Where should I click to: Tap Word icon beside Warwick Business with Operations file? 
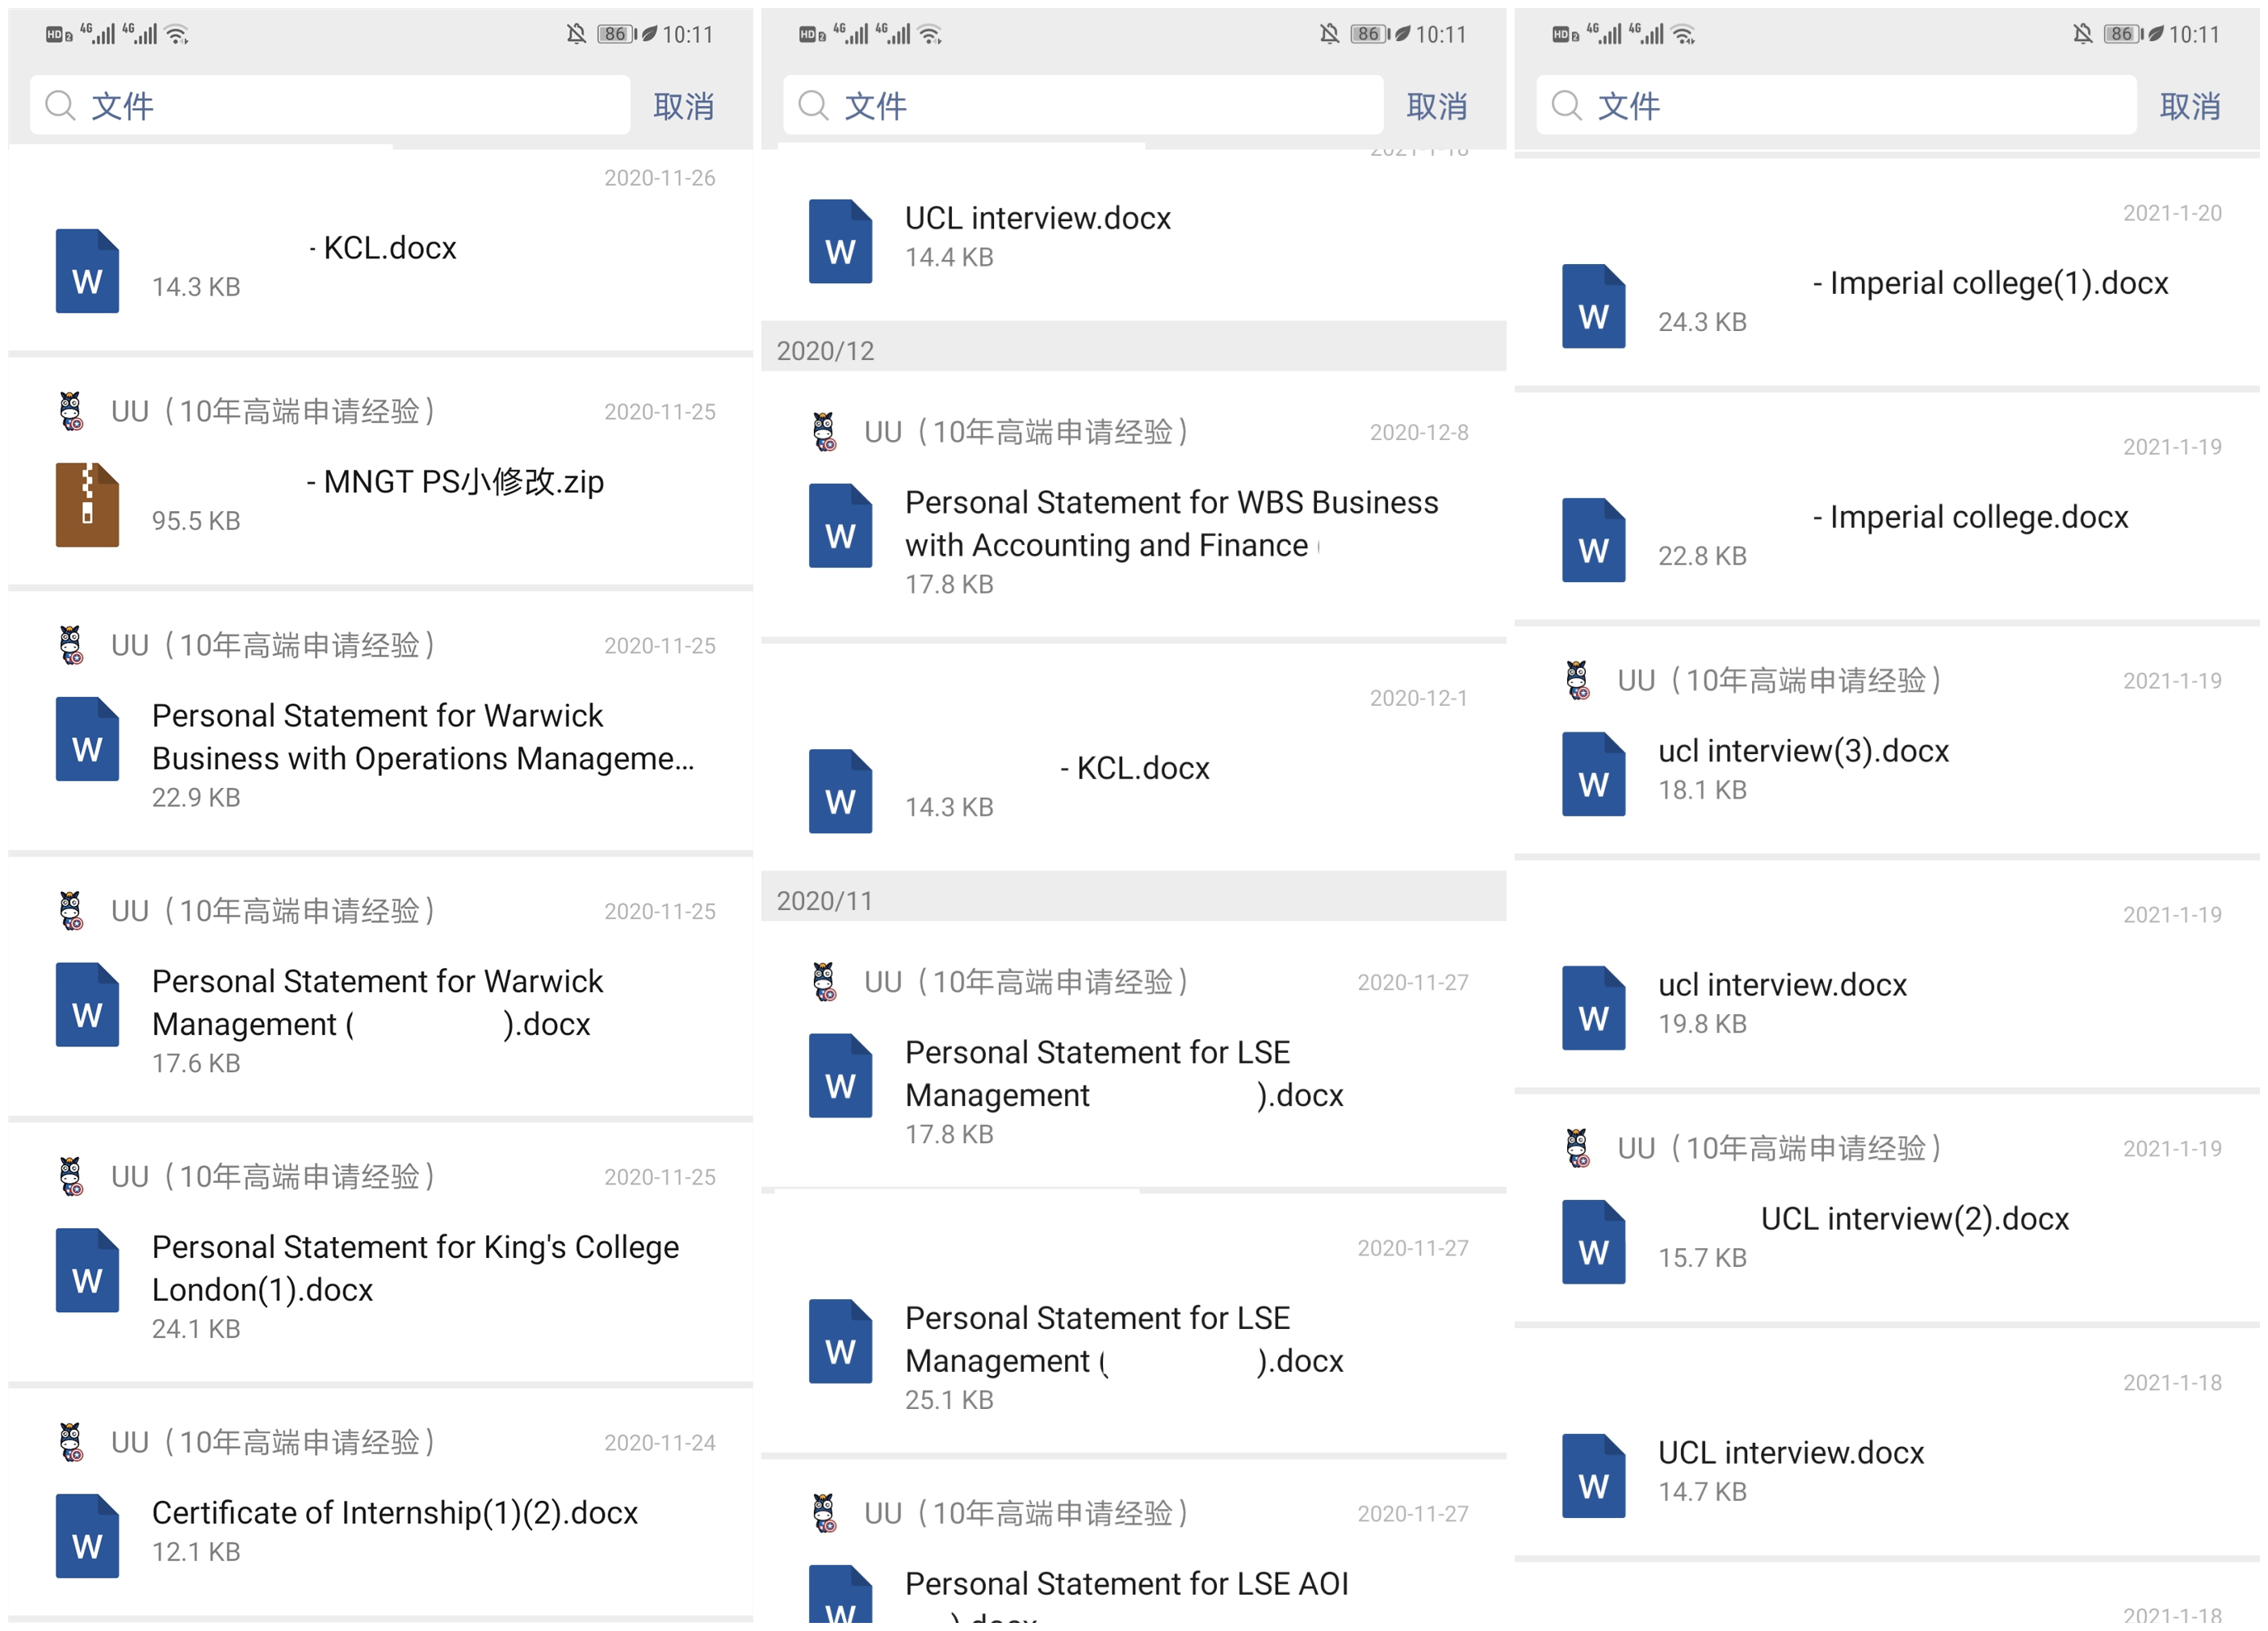tap(87, 739)
